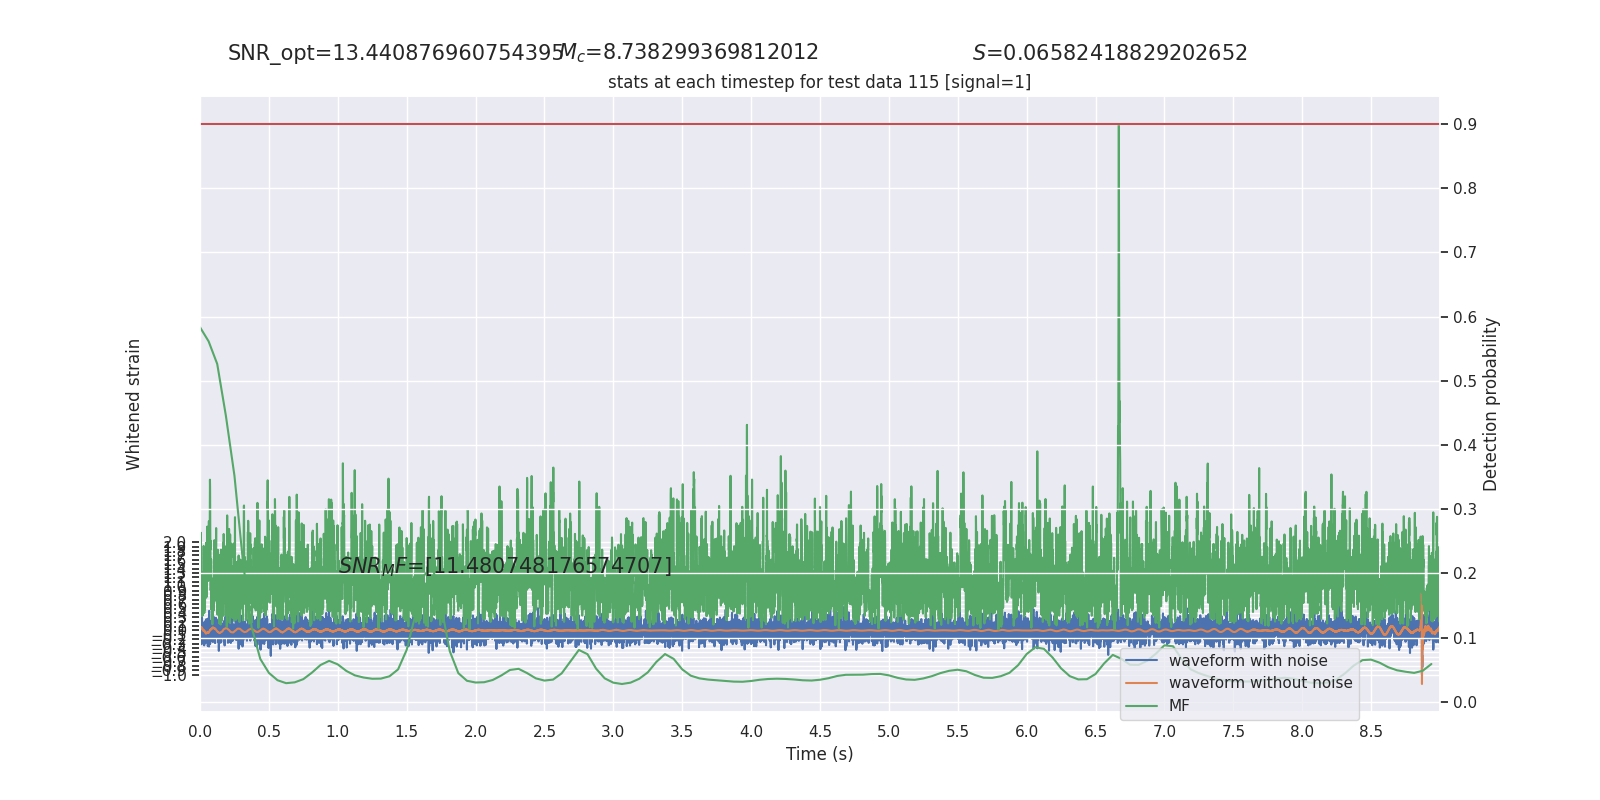The height and width of the screenshot is (800, 1600).
Task: Click legend entry 'waveform with noise'
Action: tap(1248, 661)
